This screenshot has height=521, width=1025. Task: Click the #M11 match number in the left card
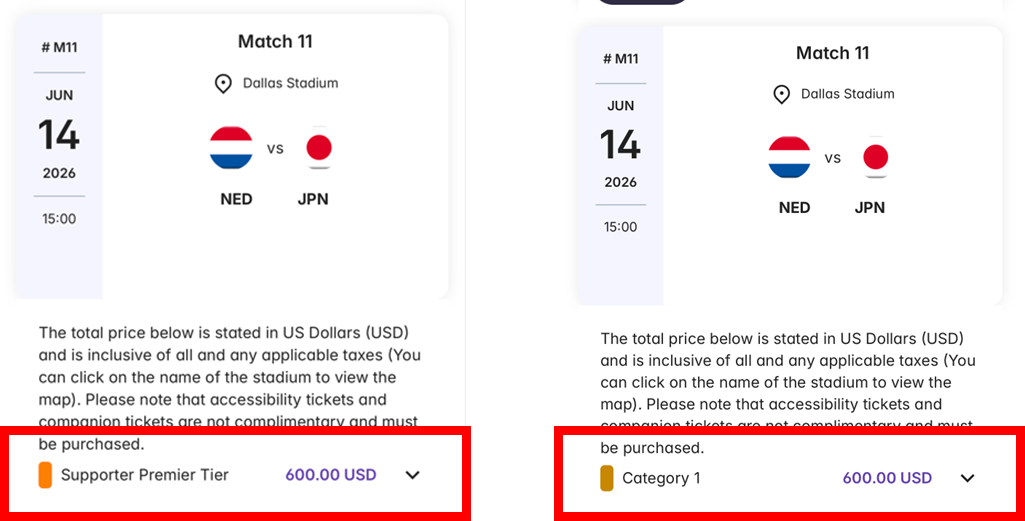click(x=59, y=47)
